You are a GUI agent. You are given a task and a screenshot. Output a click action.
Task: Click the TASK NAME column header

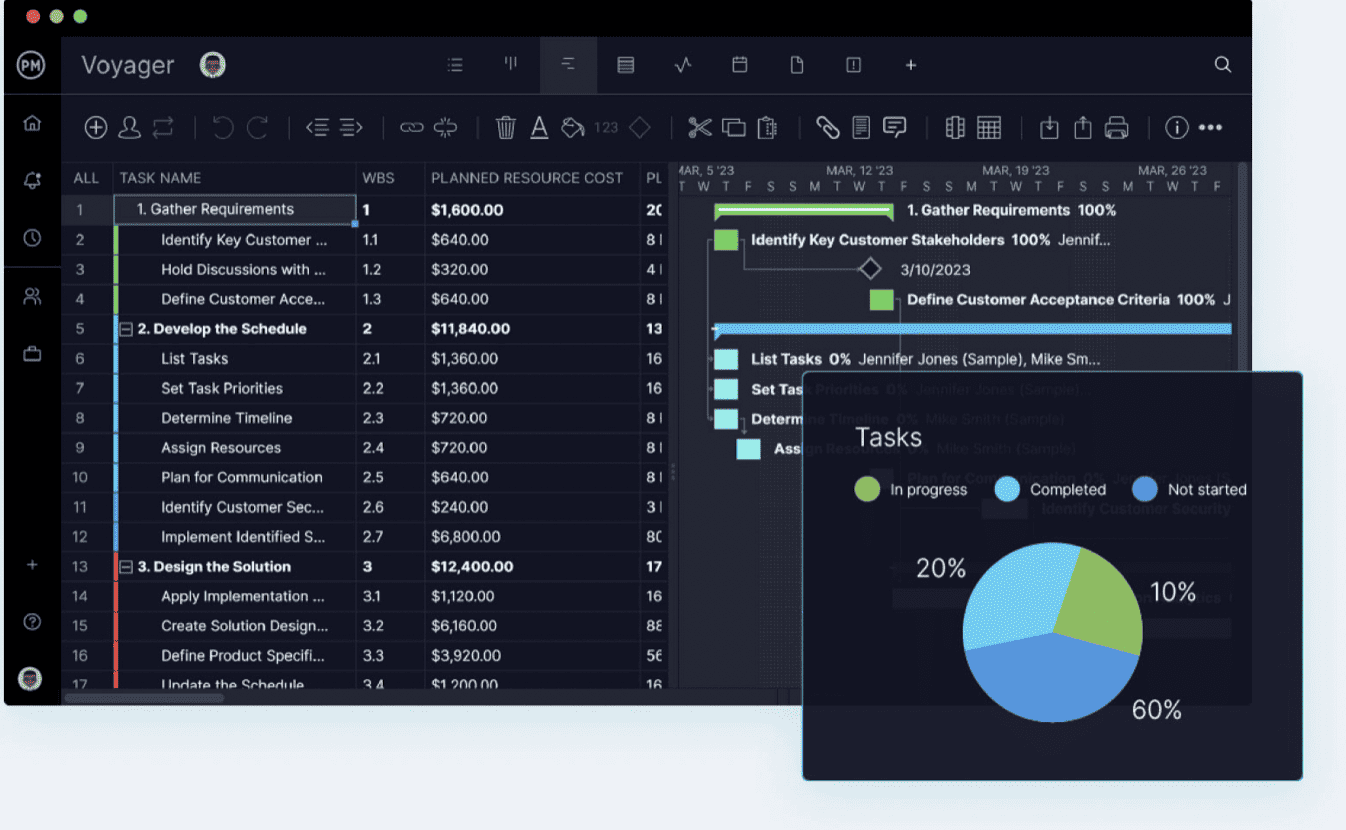click(160, 178)
